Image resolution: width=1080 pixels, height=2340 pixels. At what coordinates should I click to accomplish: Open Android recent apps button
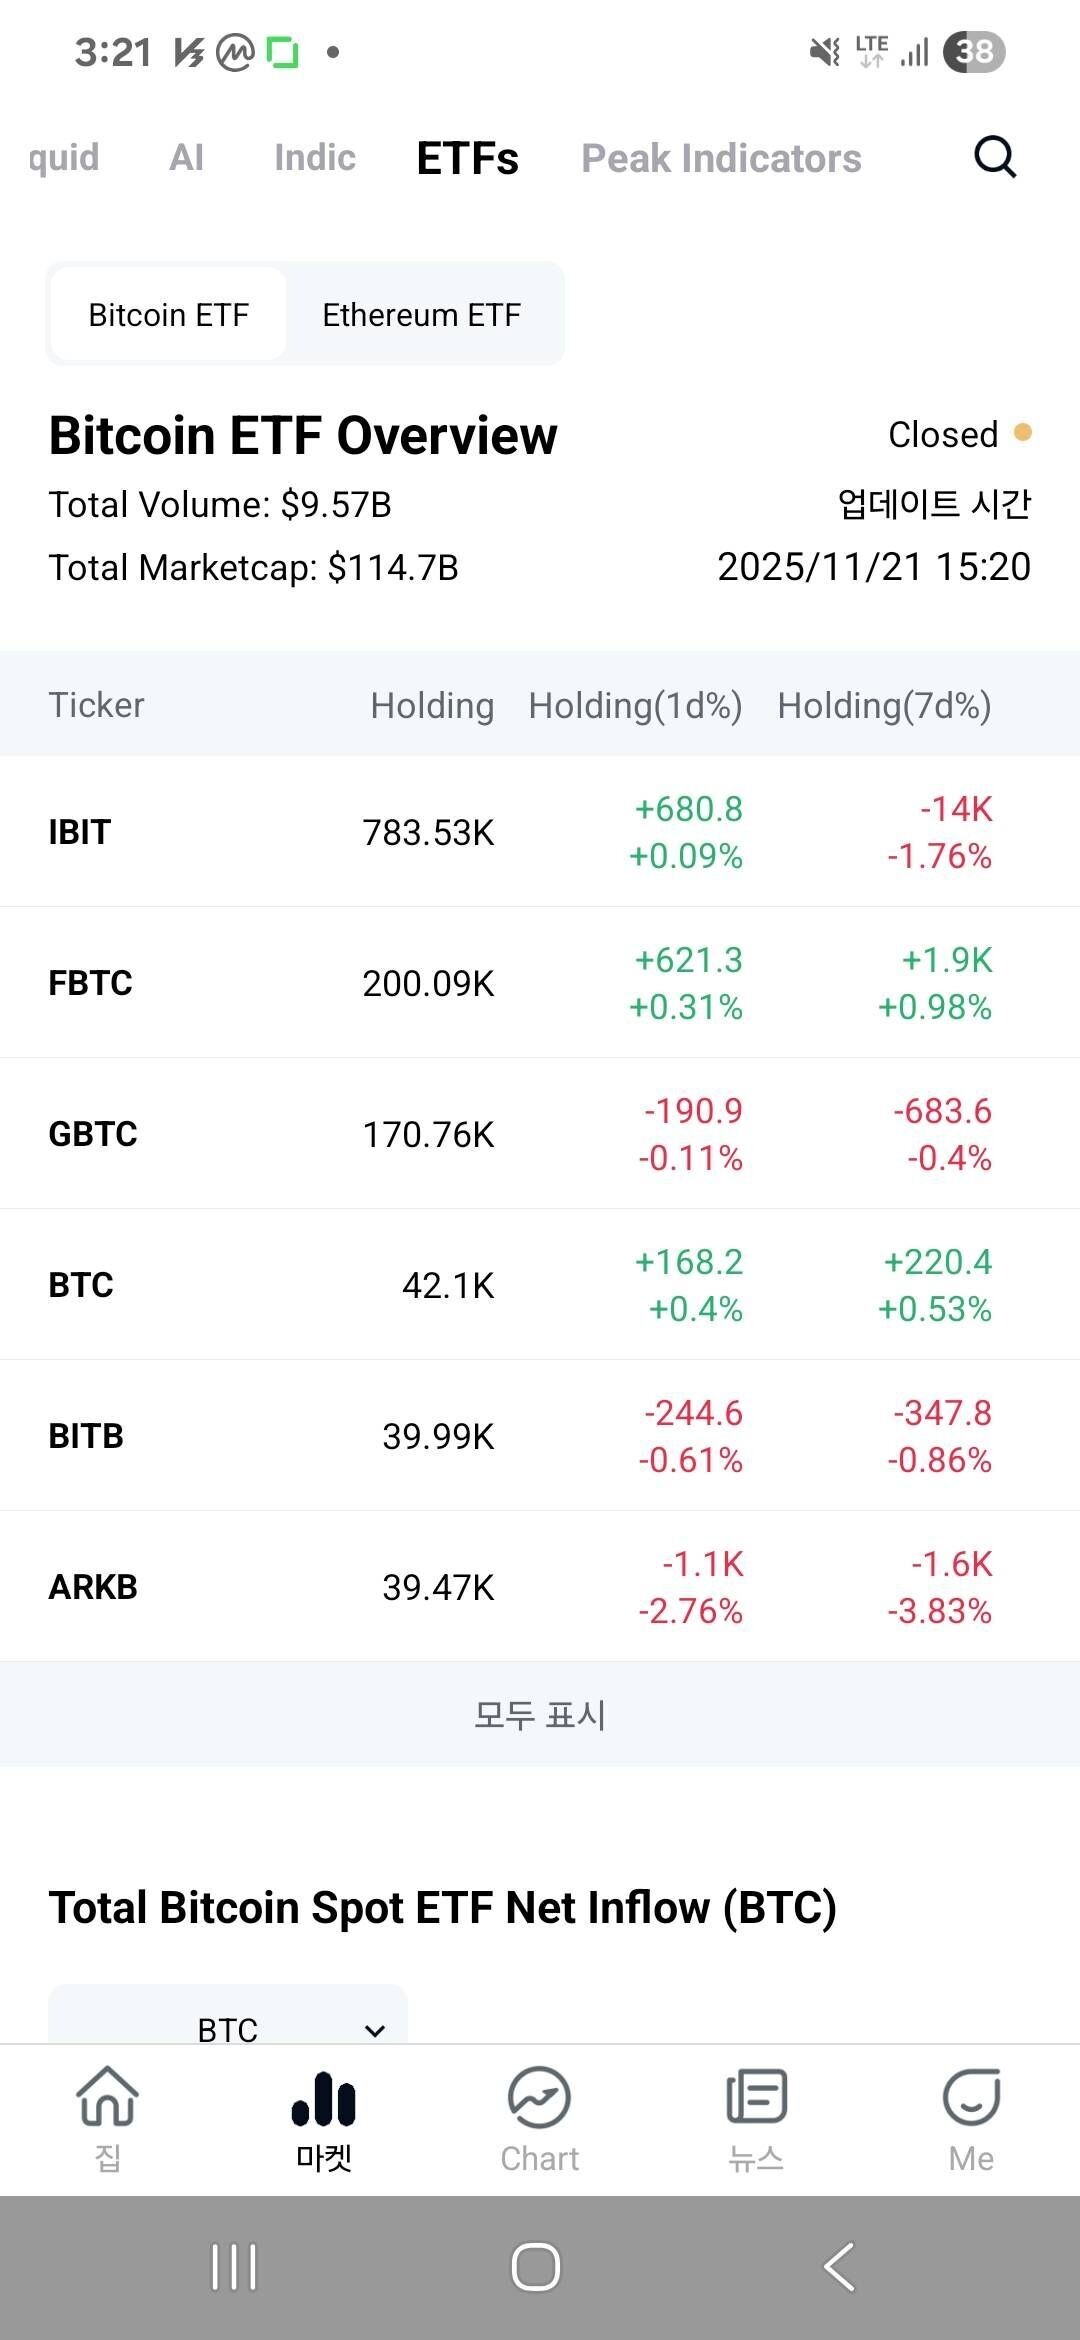click(x=234, y=2266)
